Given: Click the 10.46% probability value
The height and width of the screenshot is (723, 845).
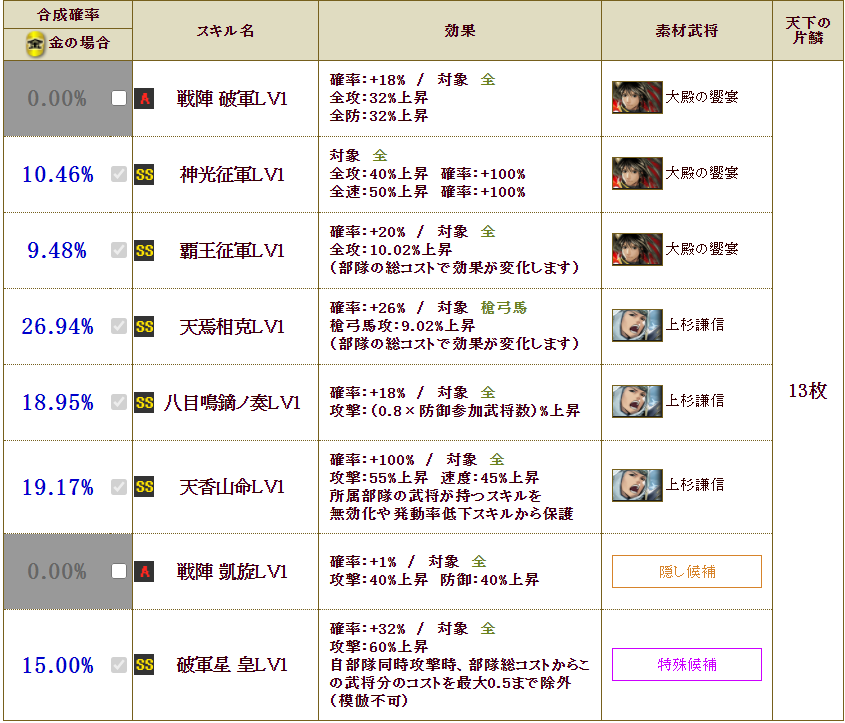Looking at the screenshot, I should point(57,175).
